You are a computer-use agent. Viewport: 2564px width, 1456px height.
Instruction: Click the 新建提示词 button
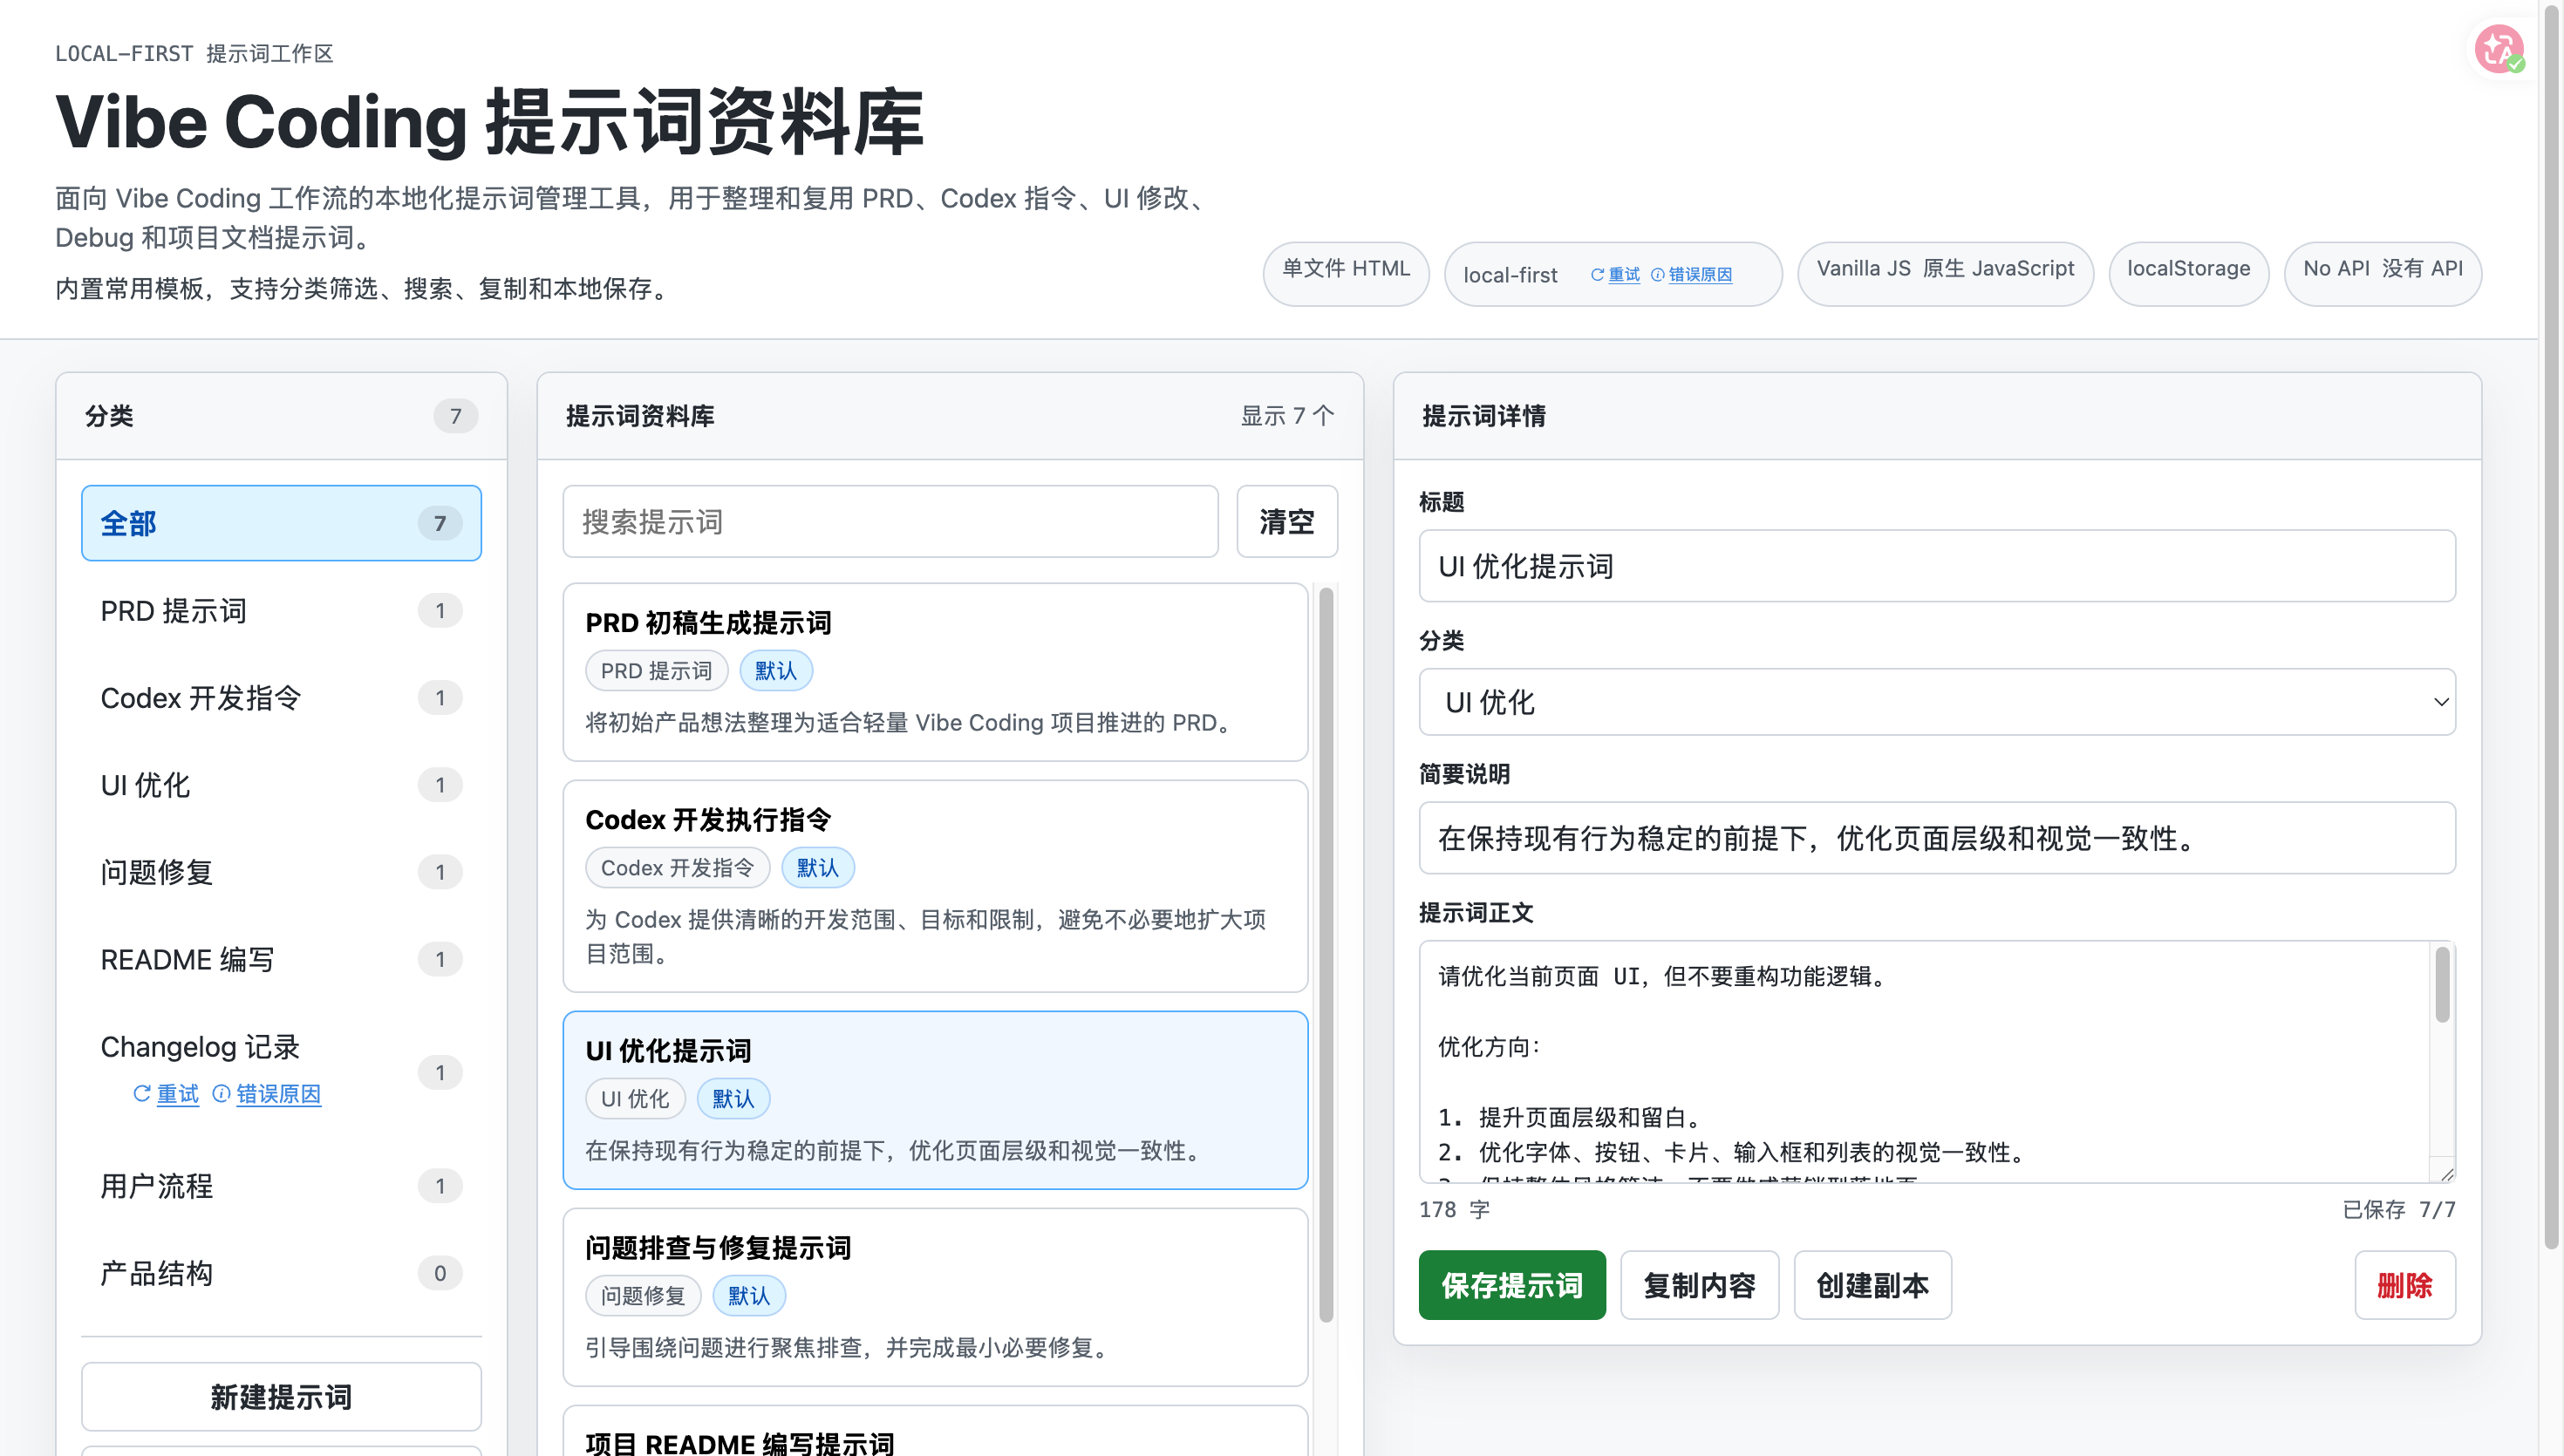click(281, 1397)
